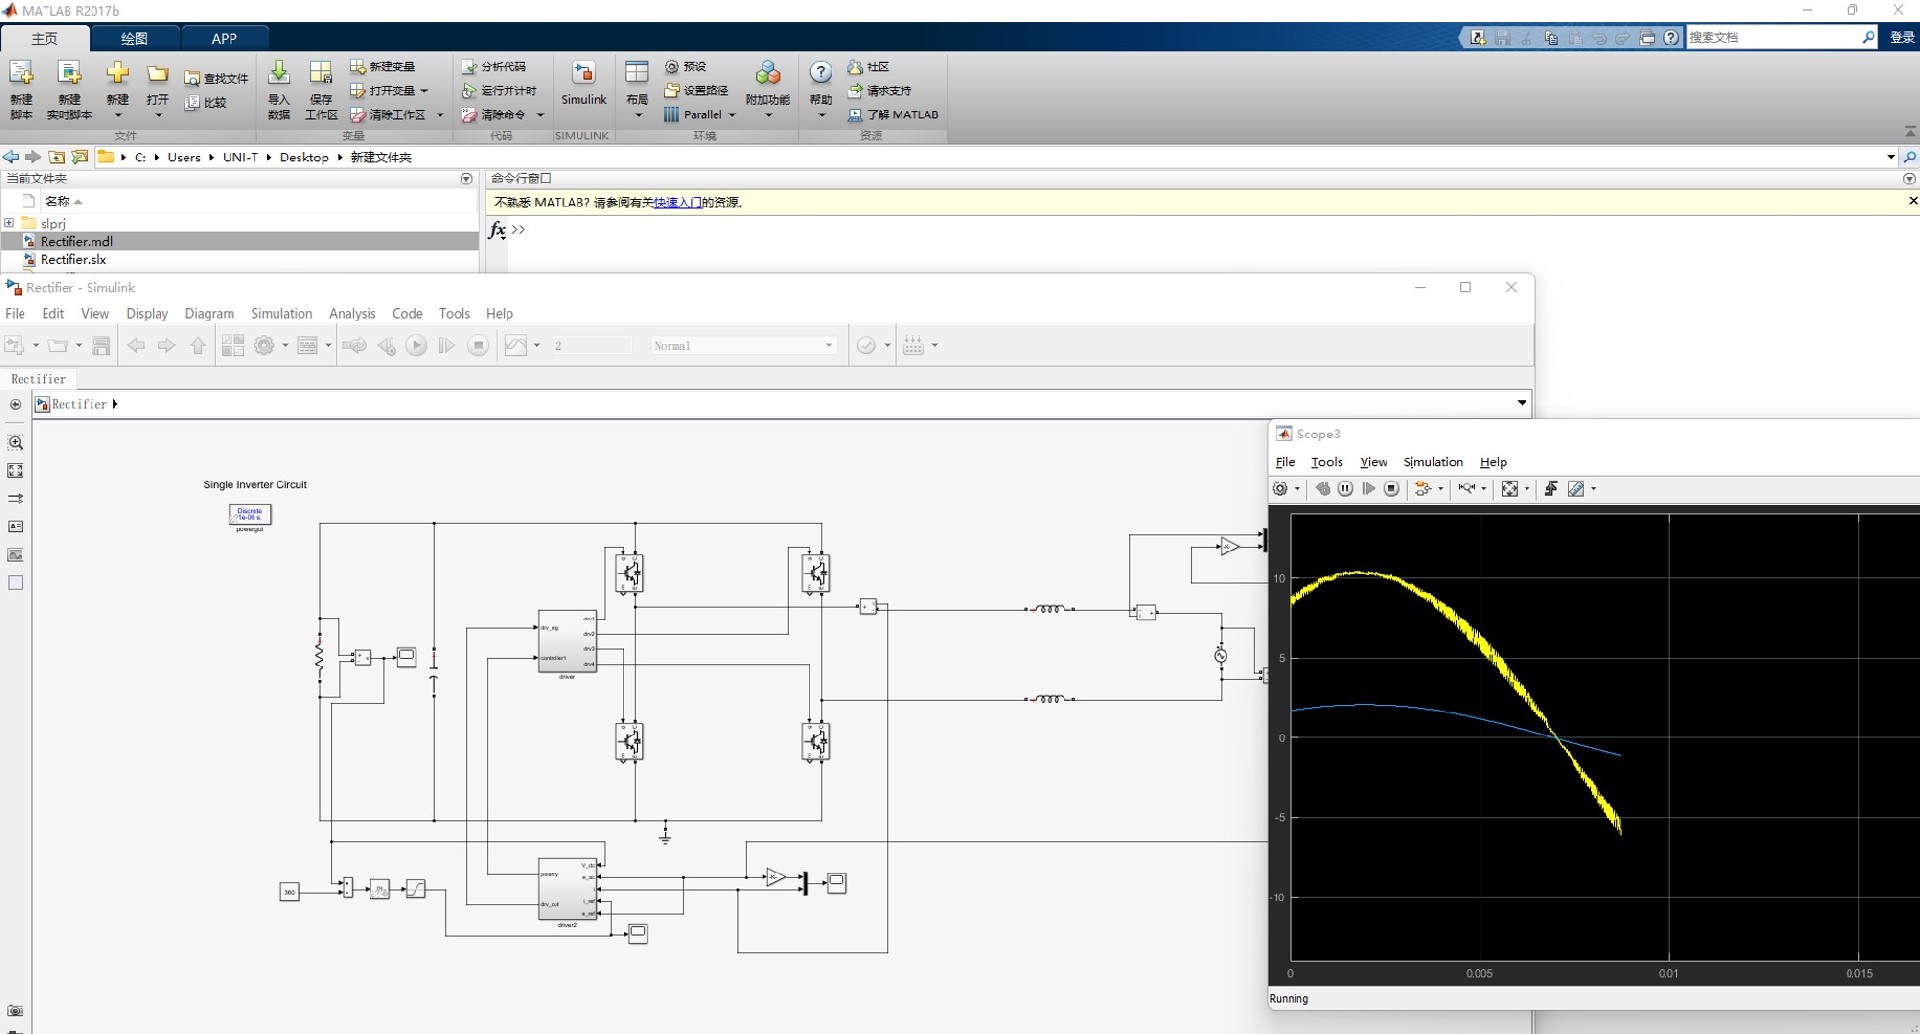Screen dimensions: 1920x1034
Task: Click the Simulink button in the MATLAB ribbon
Action: point(583,83)
